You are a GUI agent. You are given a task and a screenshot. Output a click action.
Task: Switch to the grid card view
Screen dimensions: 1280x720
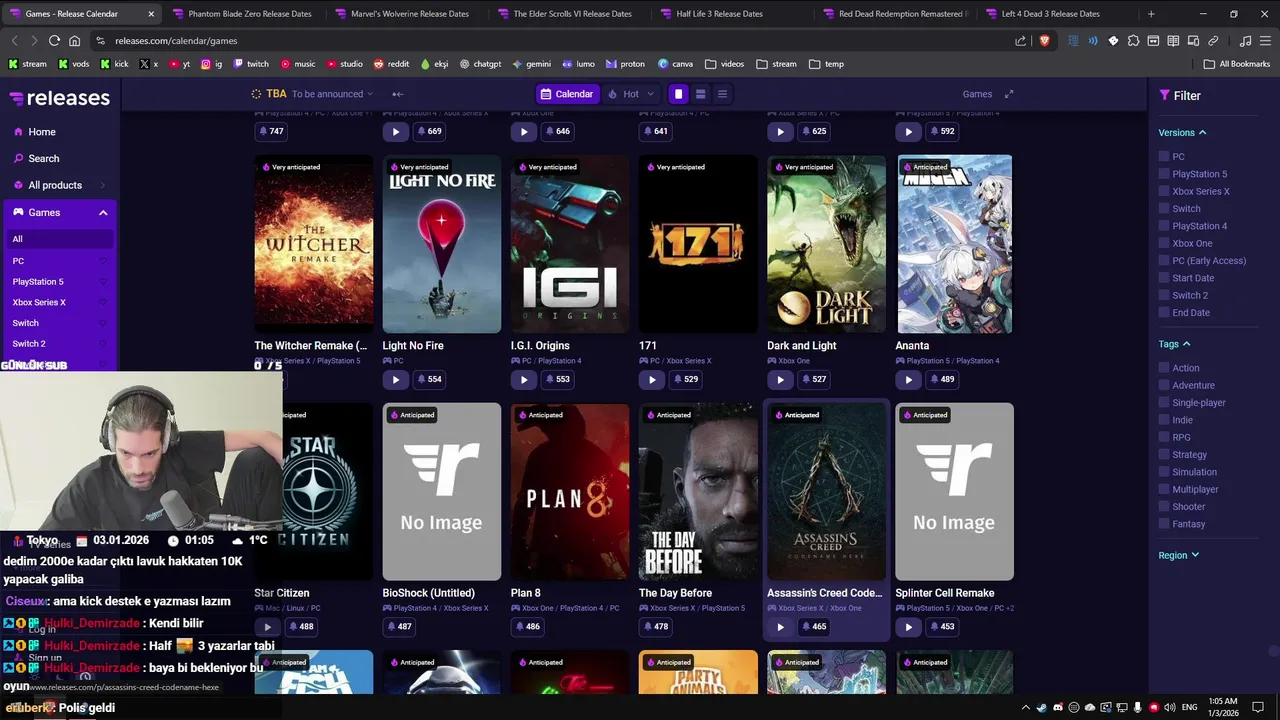[678, 94]
